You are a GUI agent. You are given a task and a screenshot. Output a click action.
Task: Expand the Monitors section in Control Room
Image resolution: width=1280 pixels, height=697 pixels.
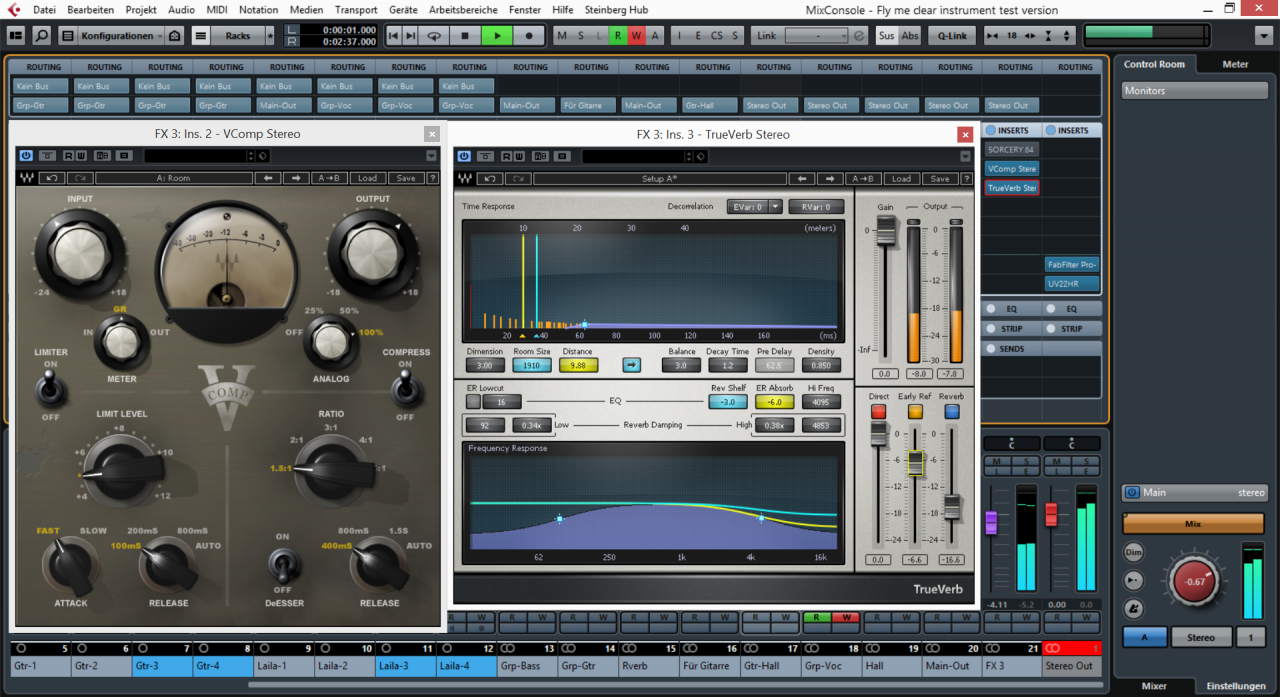click(x=1194, y=90)
